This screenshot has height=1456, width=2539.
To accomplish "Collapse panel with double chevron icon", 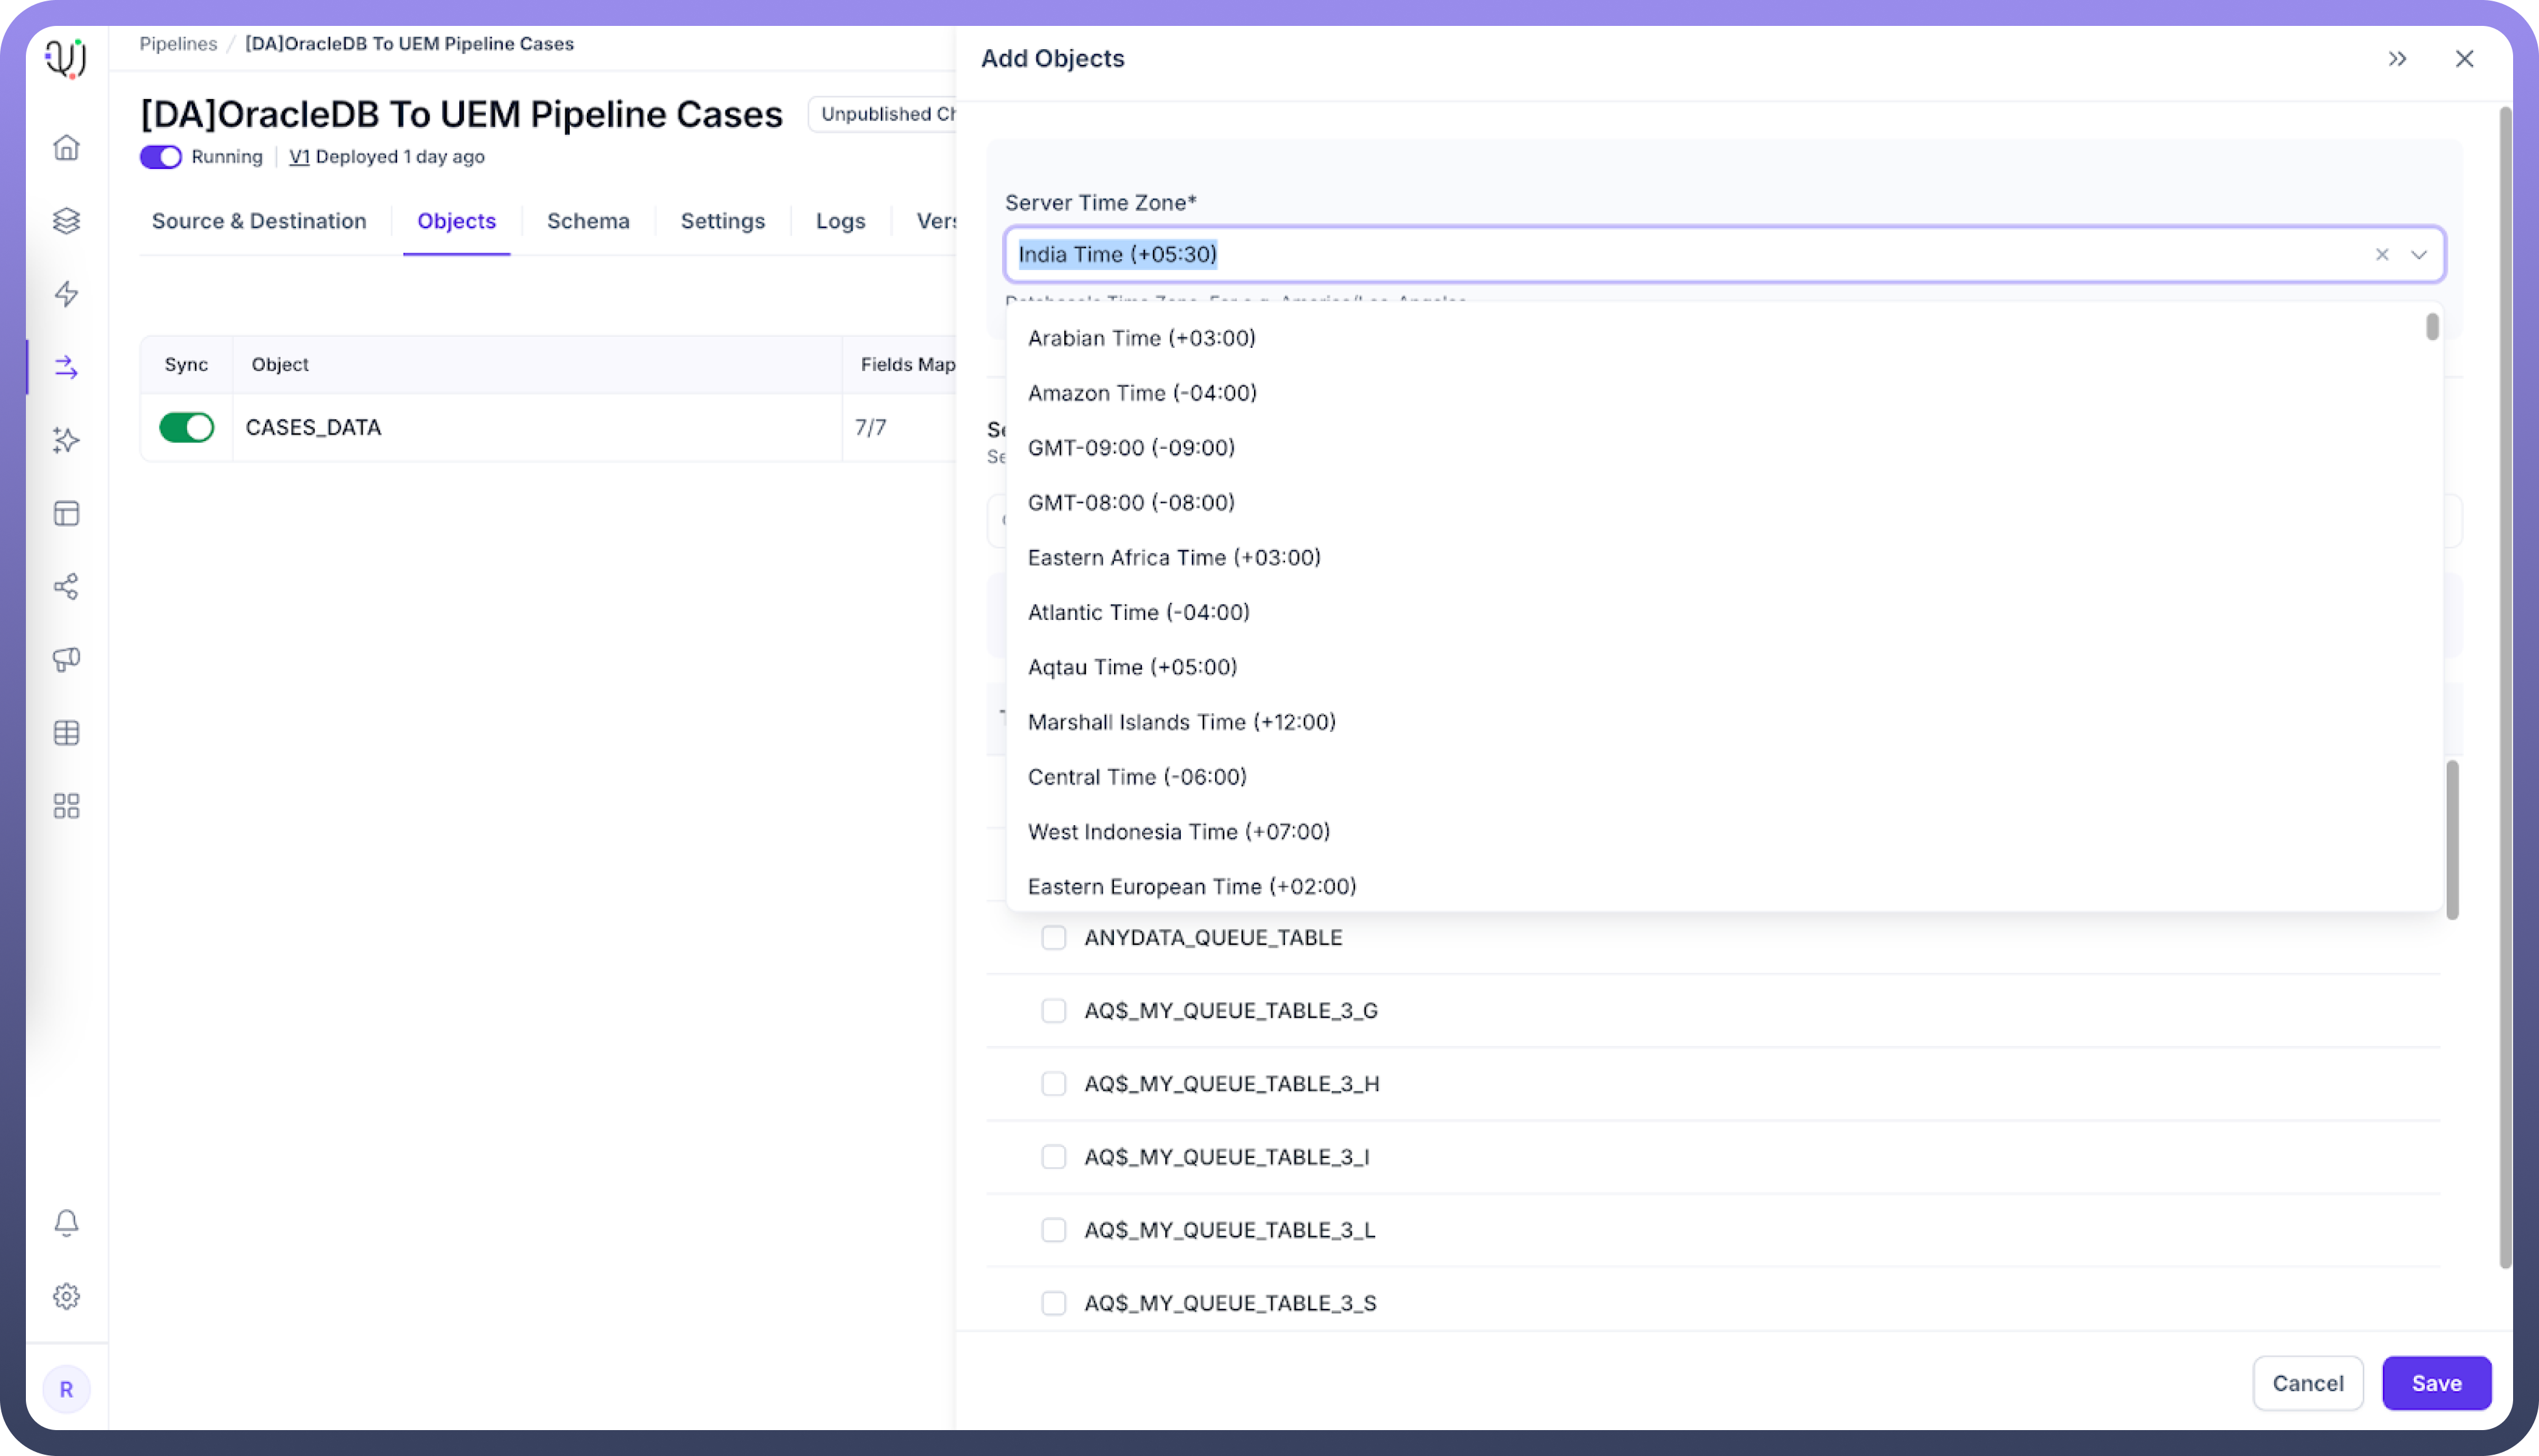I will coord(2397,59).
